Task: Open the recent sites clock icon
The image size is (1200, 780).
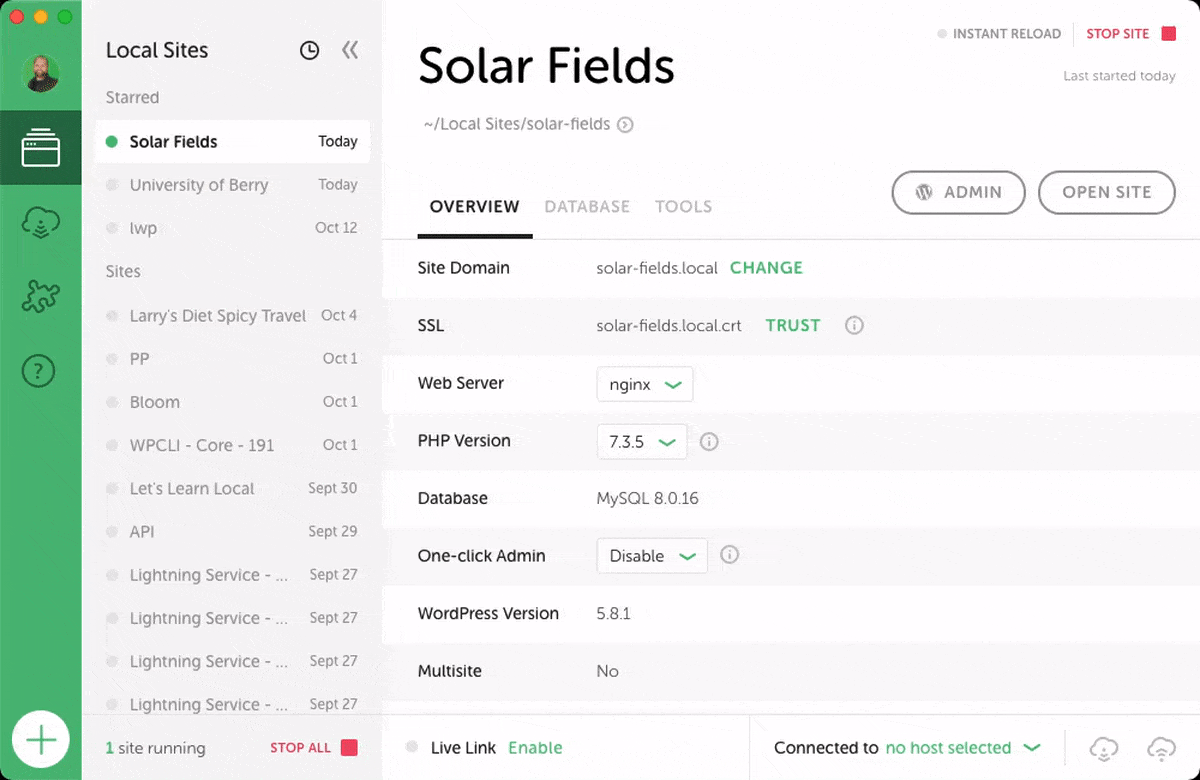Action: tap(309, 51)
